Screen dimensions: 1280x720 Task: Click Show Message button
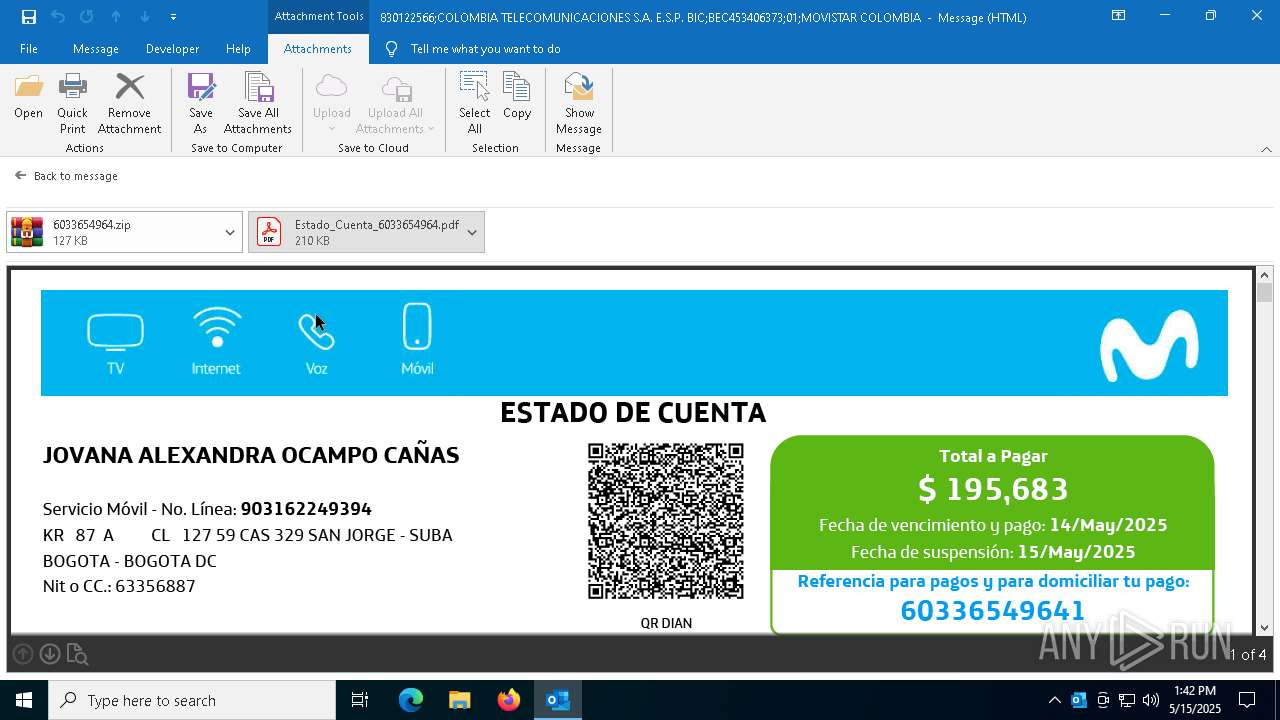578,104
